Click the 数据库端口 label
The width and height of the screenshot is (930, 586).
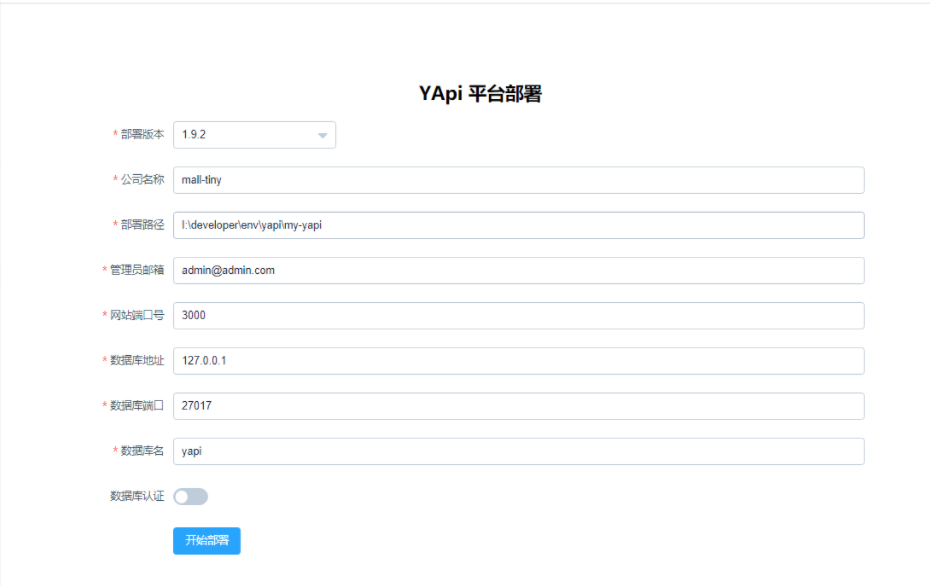[137, 406]
